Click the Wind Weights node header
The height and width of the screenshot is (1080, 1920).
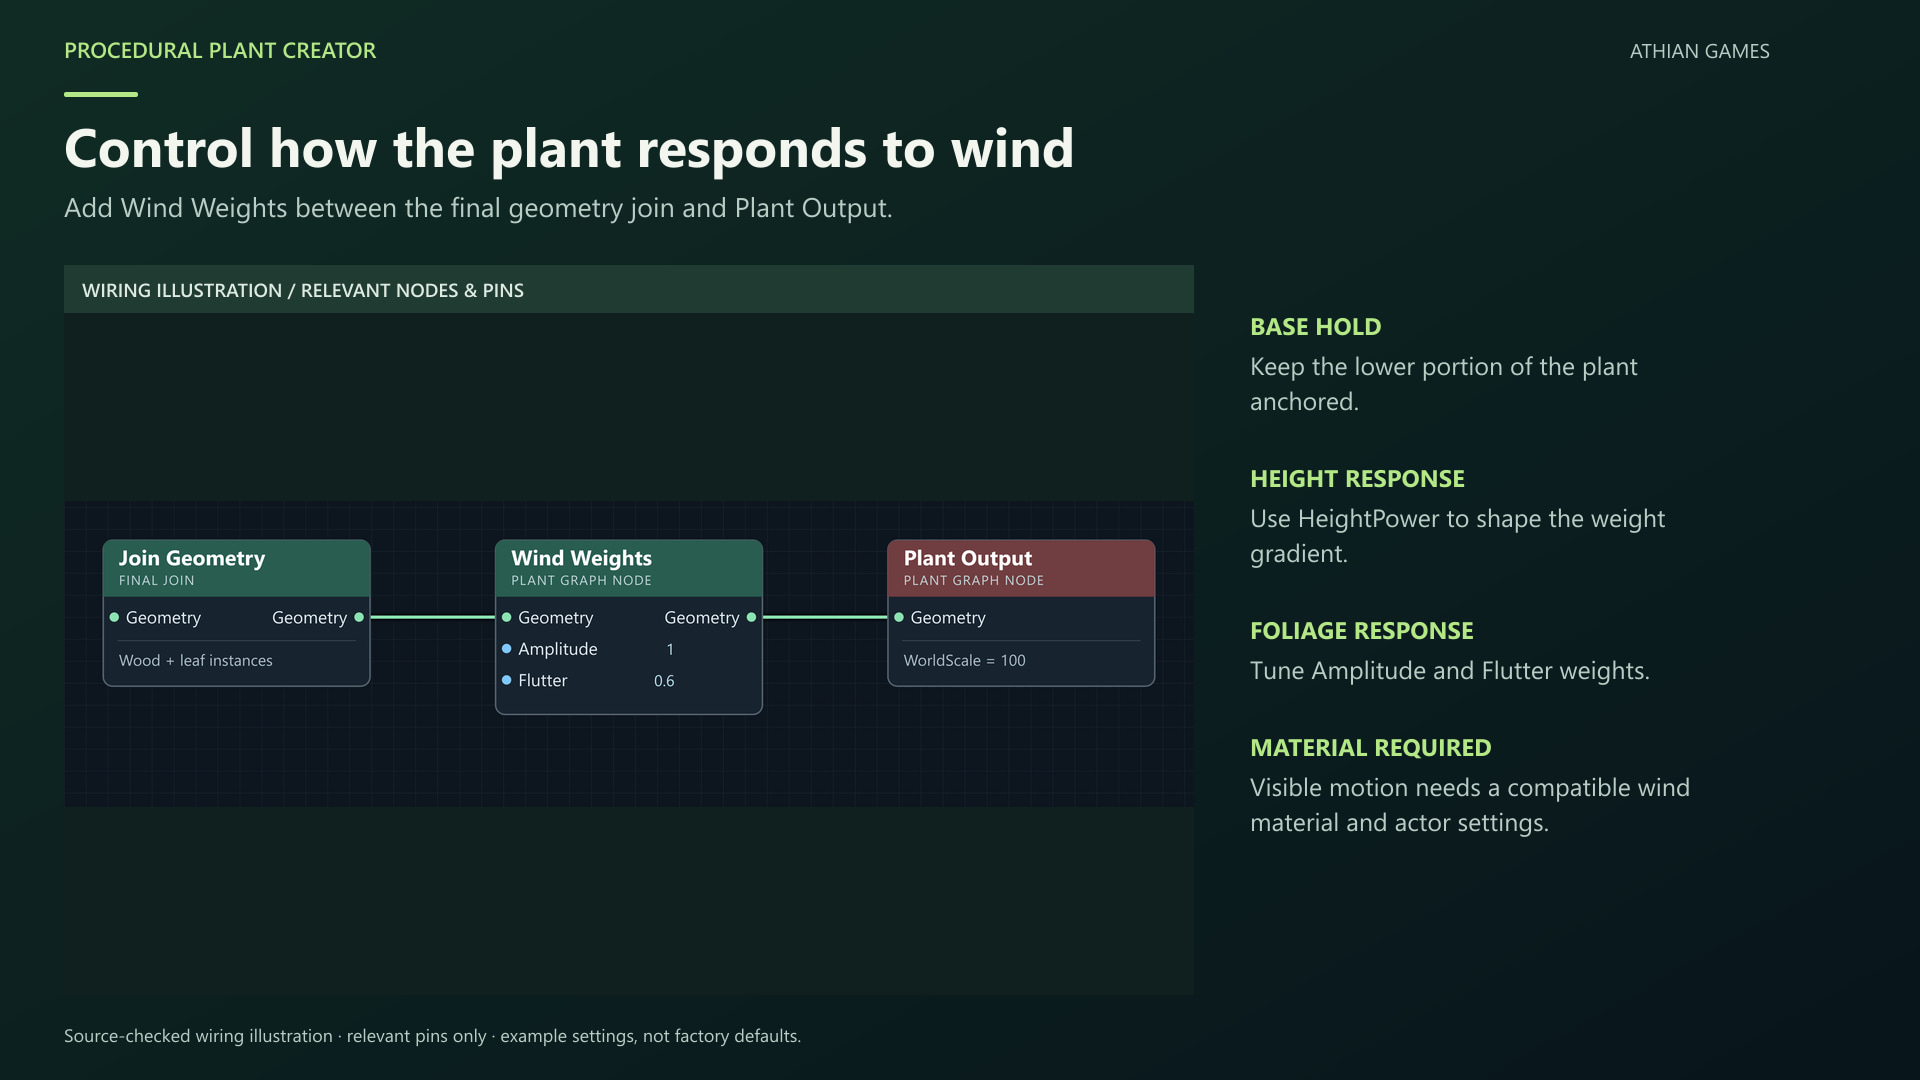(x=629, y=568)
